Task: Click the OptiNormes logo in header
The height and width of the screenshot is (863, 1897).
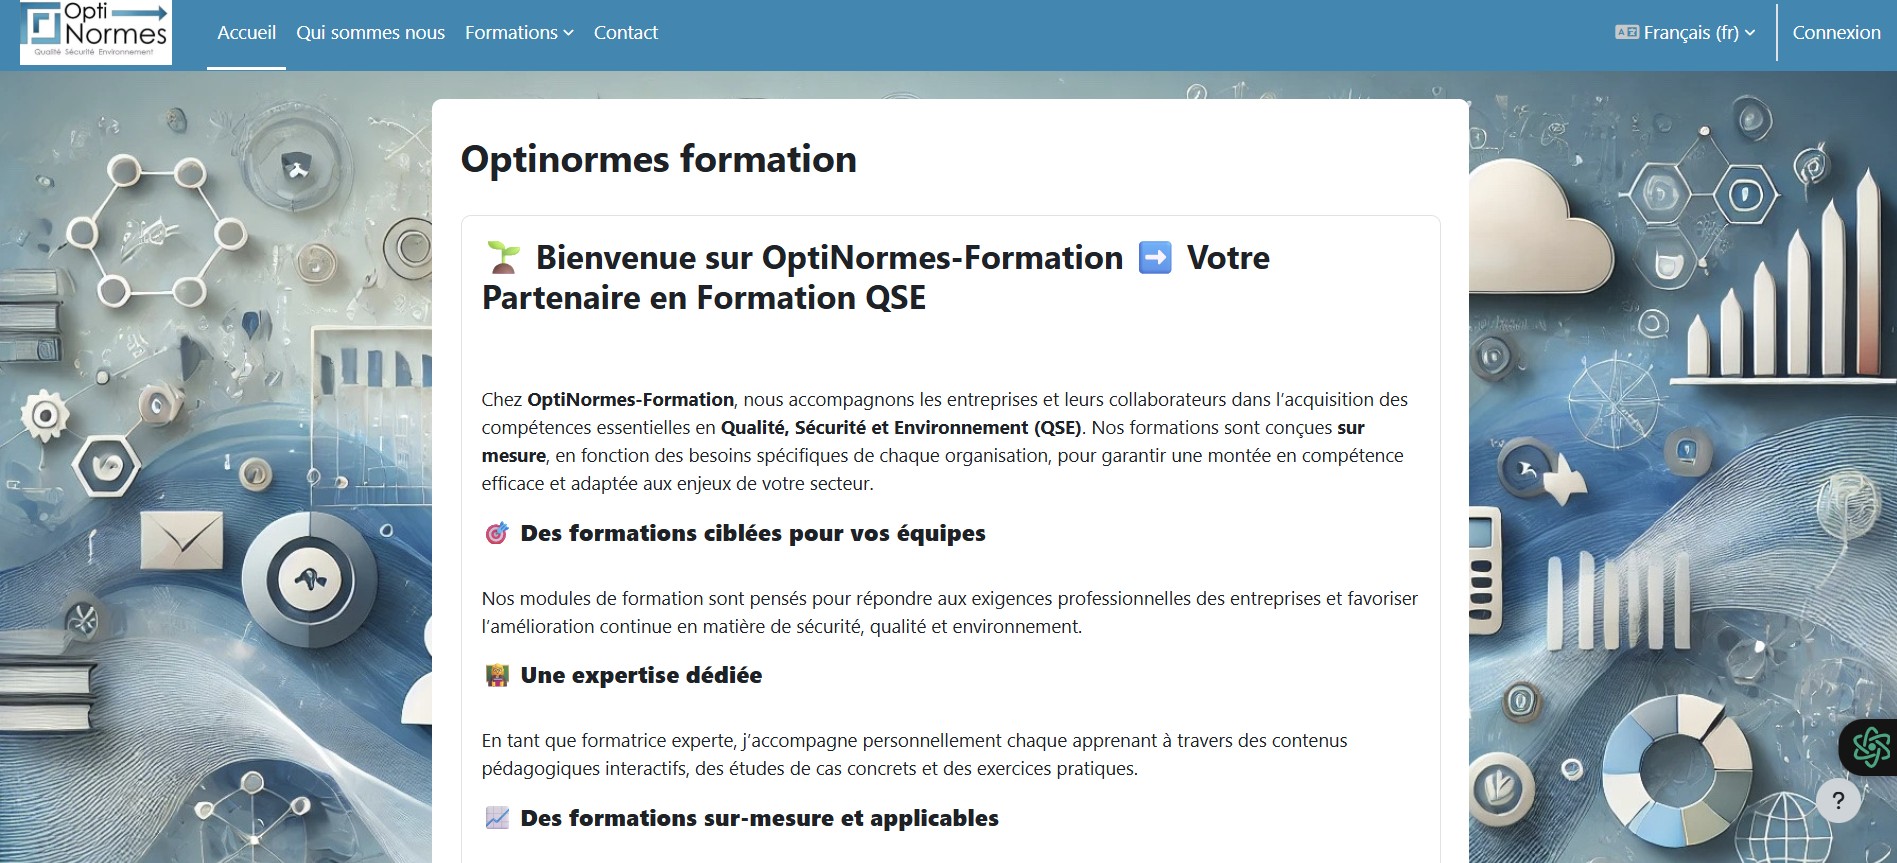Action: pyautogui.click(x=96, y=32)
